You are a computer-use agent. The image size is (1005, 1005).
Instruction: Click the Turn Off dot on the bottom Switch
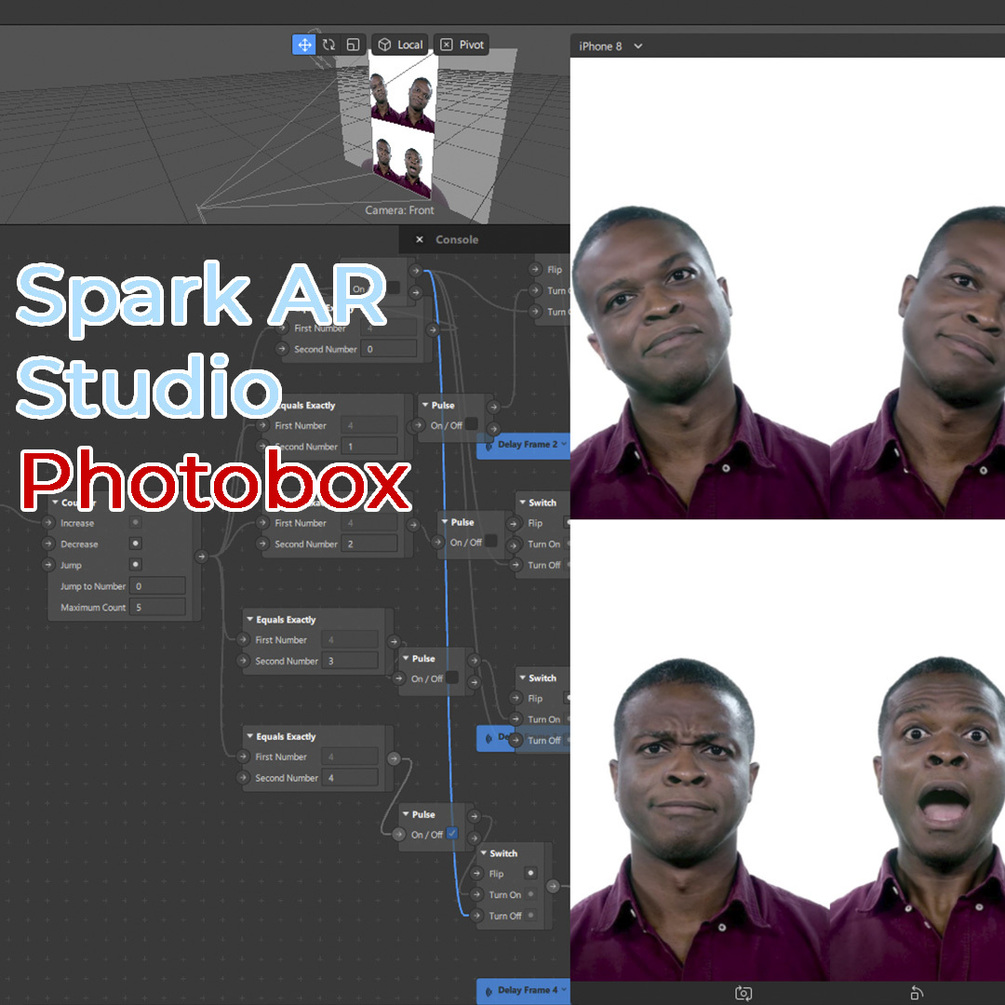[x=531, y=915]
